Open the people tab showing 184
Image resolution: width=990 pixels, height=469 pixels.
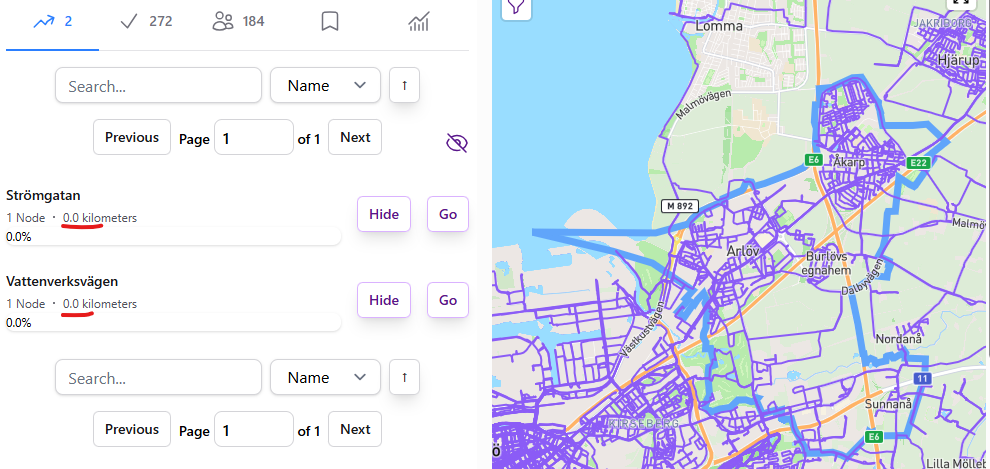coord(238,21)
